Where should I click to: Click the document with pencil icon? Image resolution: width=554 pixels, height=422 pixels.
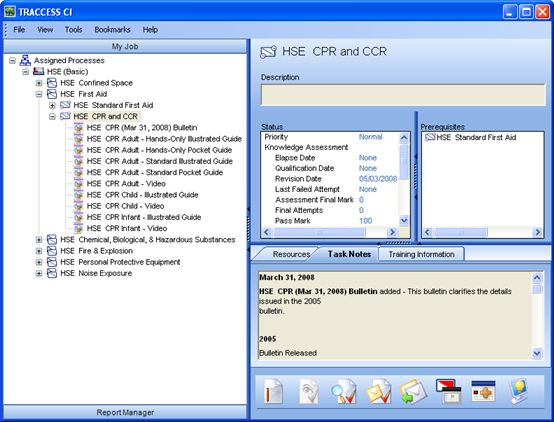tap(273, 391)
